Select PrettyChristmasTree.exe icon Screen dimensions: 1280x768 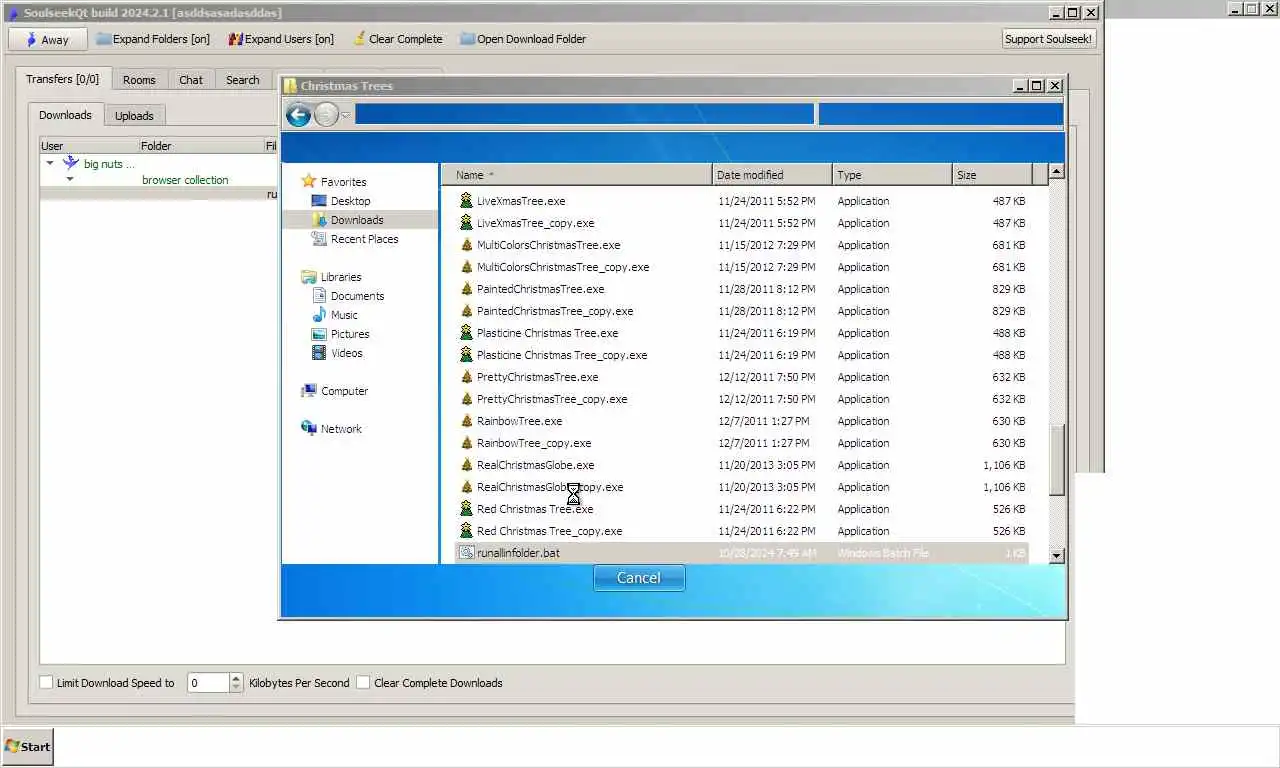click(x=466, y=377)
